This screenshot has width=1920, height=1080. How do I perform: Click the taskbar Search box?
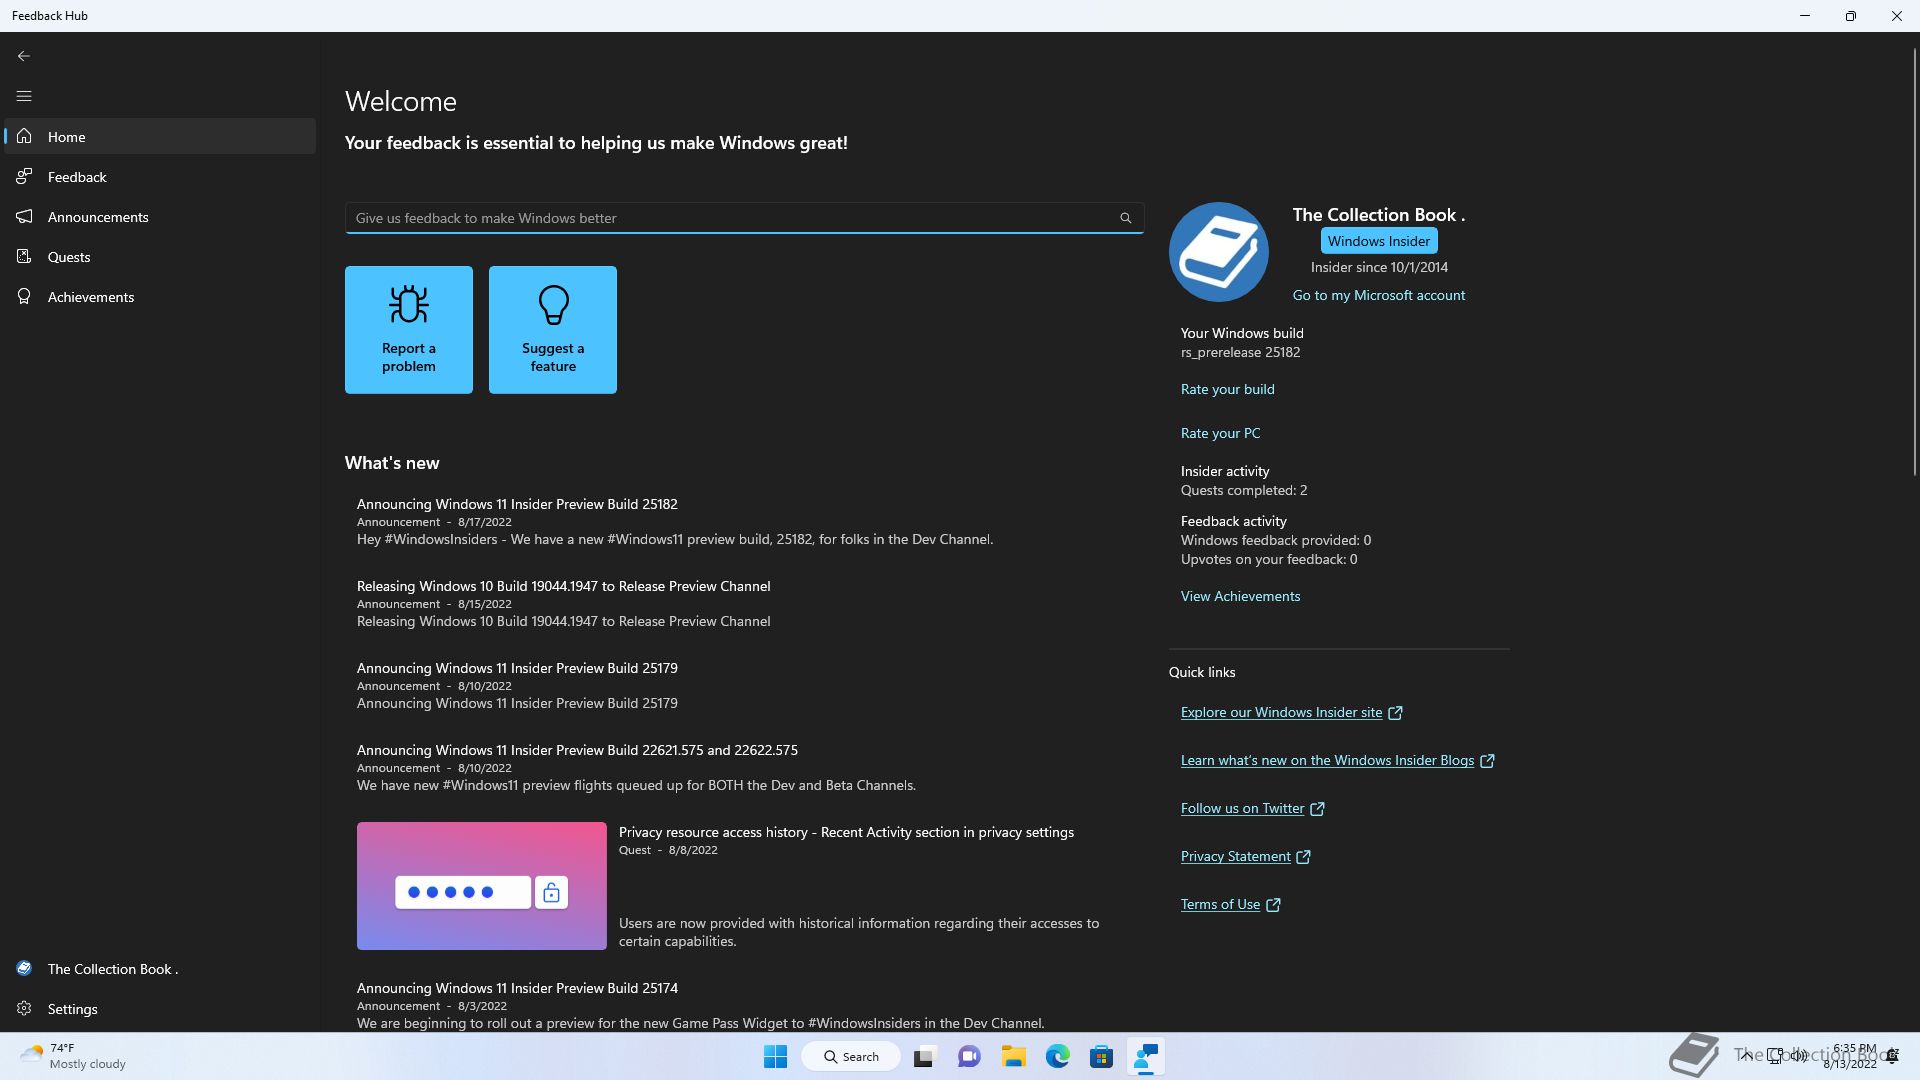tap(851, 1056)
